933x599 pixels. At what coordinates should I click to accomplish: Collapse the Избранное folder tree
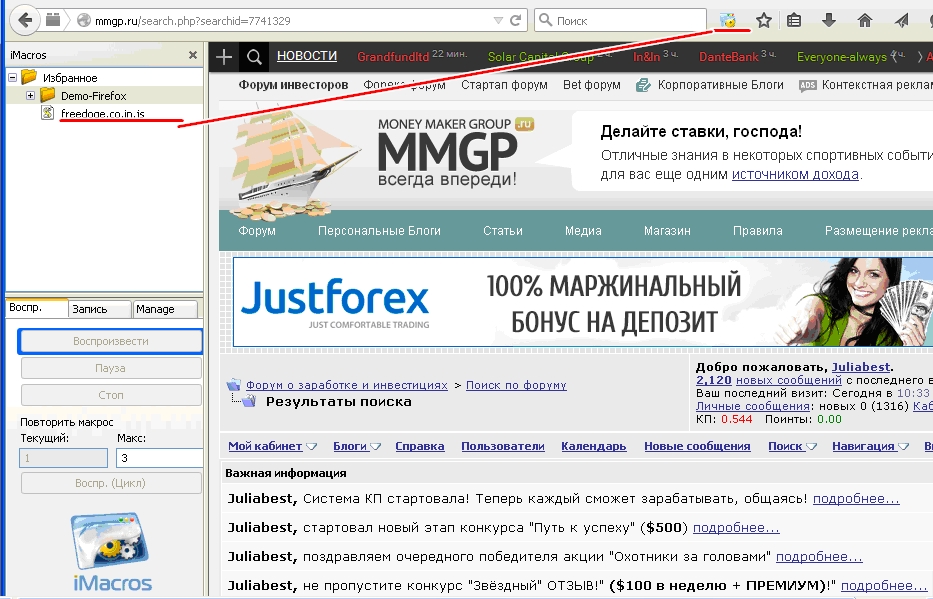coord(12,77)
